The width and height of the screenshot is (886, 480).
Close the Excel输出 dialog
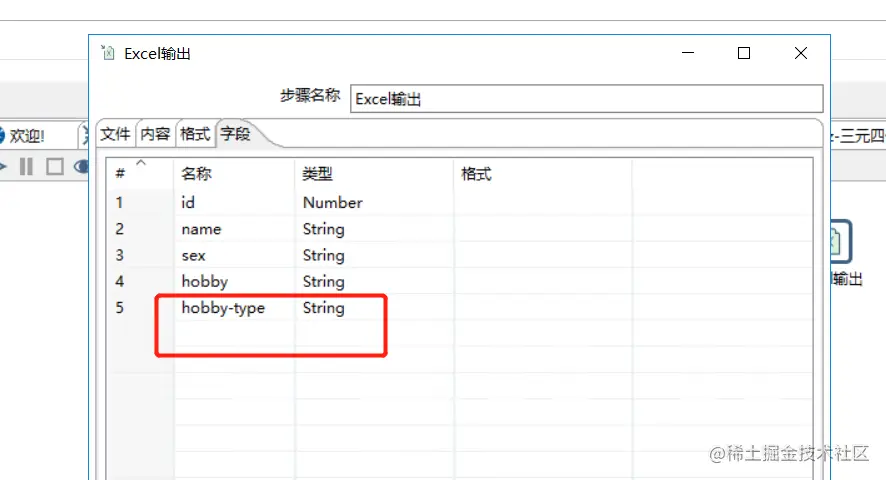(x=801, y=53)
